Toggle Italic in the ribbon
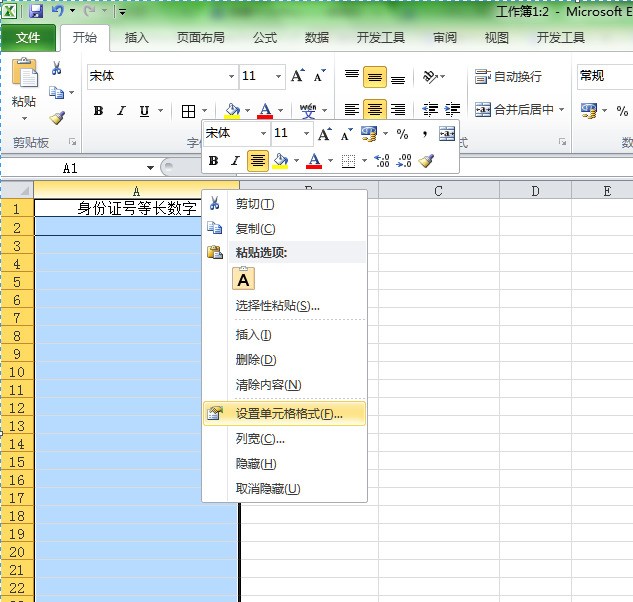This screenshot has width=633, height=602. tap(121, 111)
